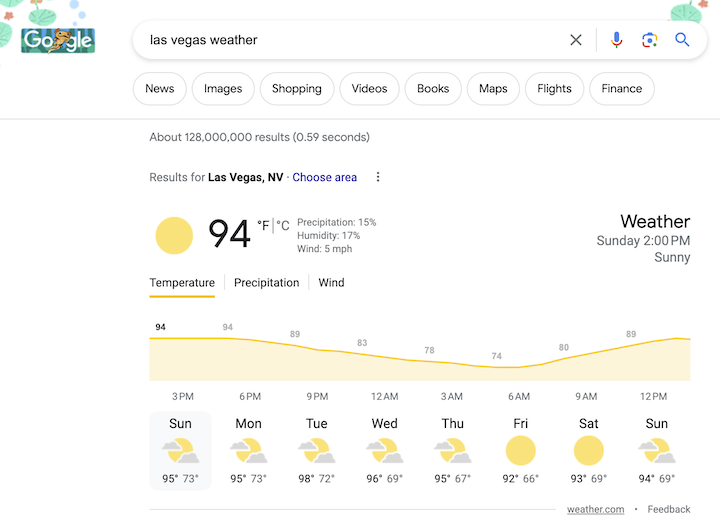Clear the search box with the X icon
This screenshot has width=720, height=531.
[575, 40]
